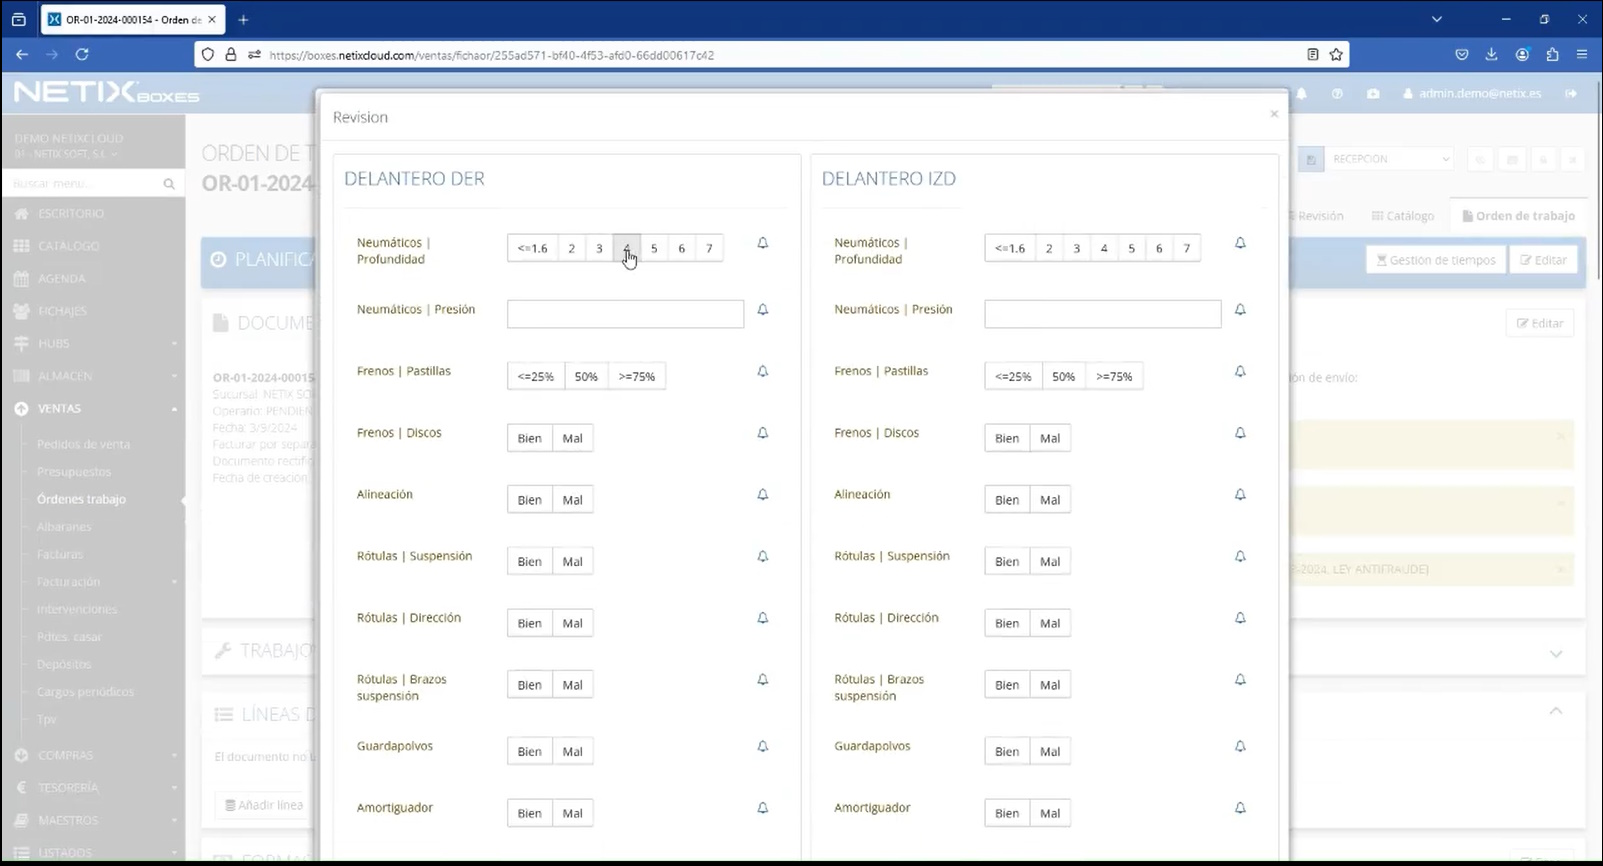Bookmark this page with the star icon
Viewport: 1603px width, 866px height.
(x=1336, y=54)
